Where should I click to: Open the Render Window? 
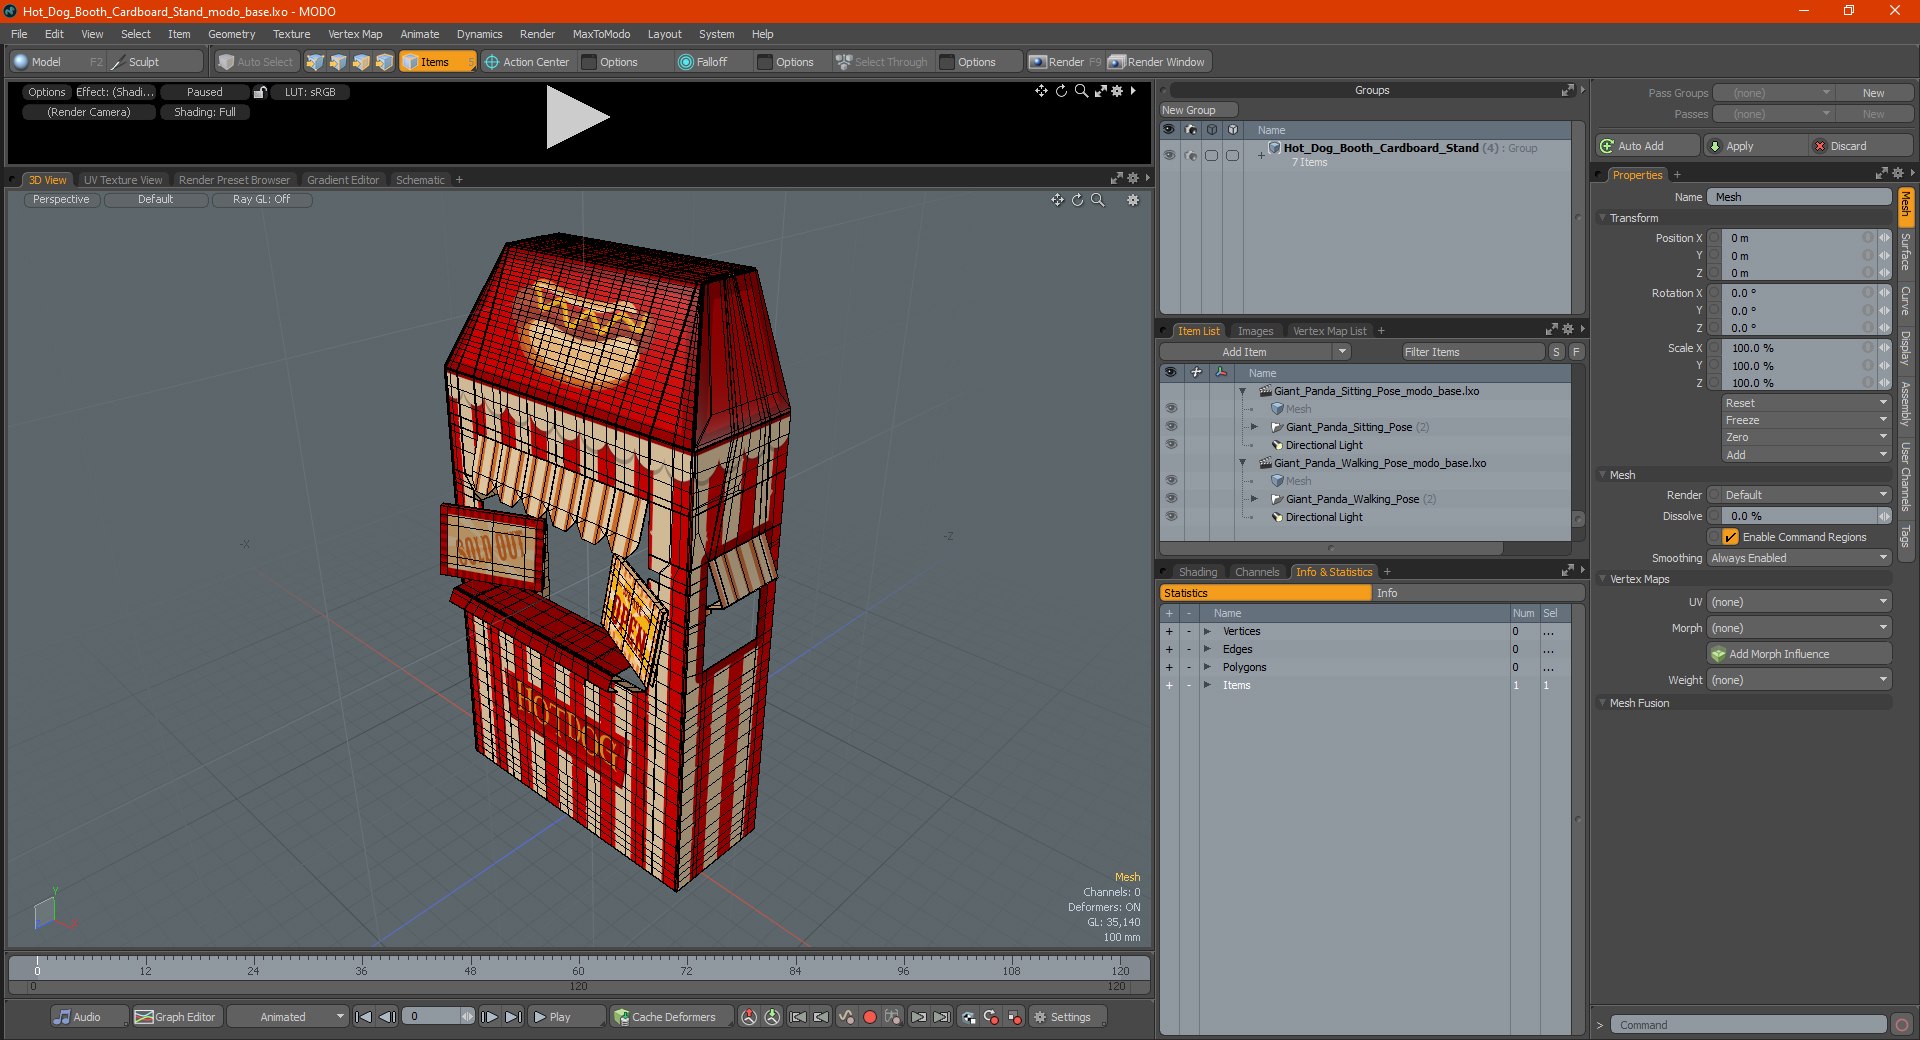click(1158, 62)
